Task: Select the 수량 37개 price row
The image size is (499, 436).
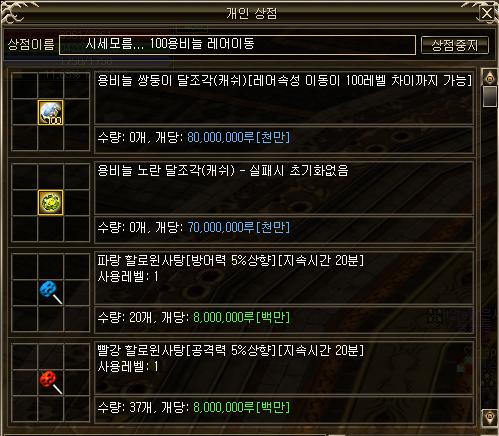Action: [284, 408]
